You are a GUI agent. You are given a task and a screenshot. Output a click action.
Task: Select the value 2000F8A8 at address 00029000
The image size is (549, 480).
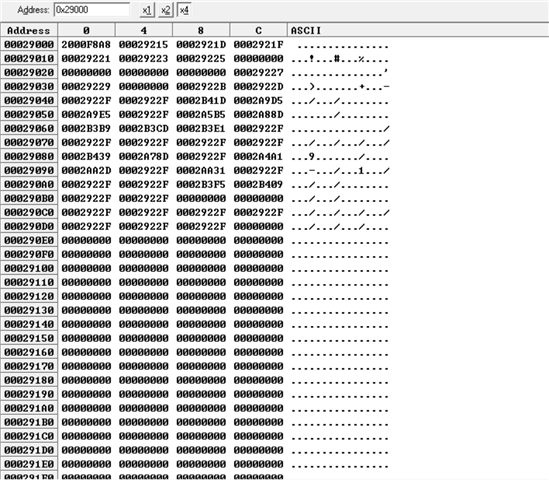(x=86, y=45)
